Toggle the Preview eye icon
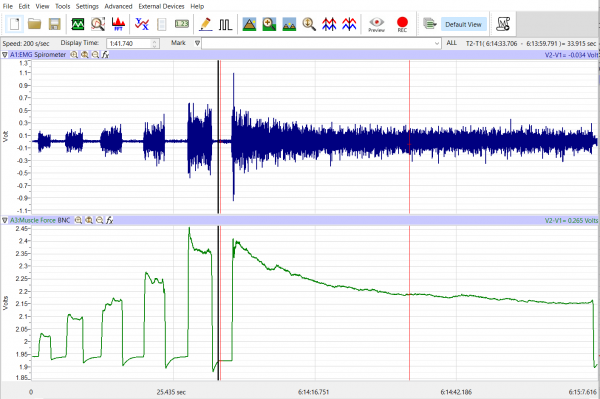 (376, 24)
